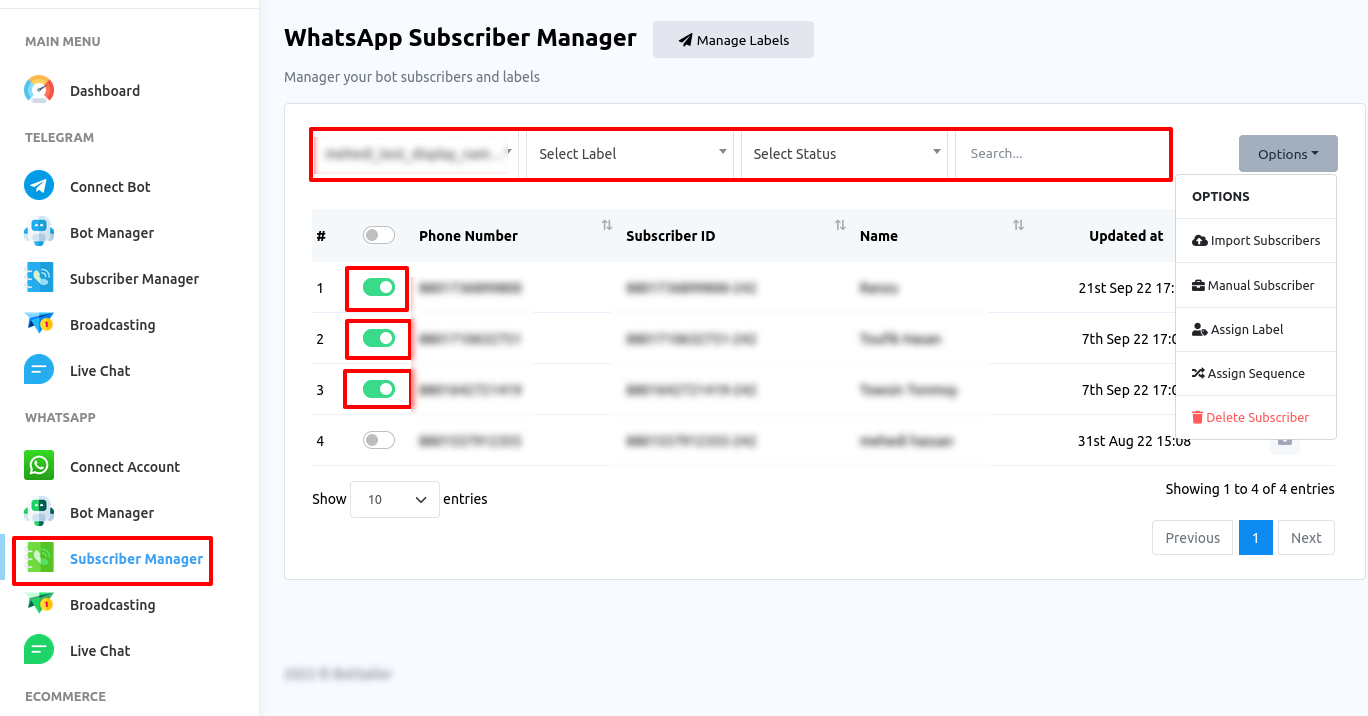
Task: Select page 1 in pagination
Action: point(1256,538)
